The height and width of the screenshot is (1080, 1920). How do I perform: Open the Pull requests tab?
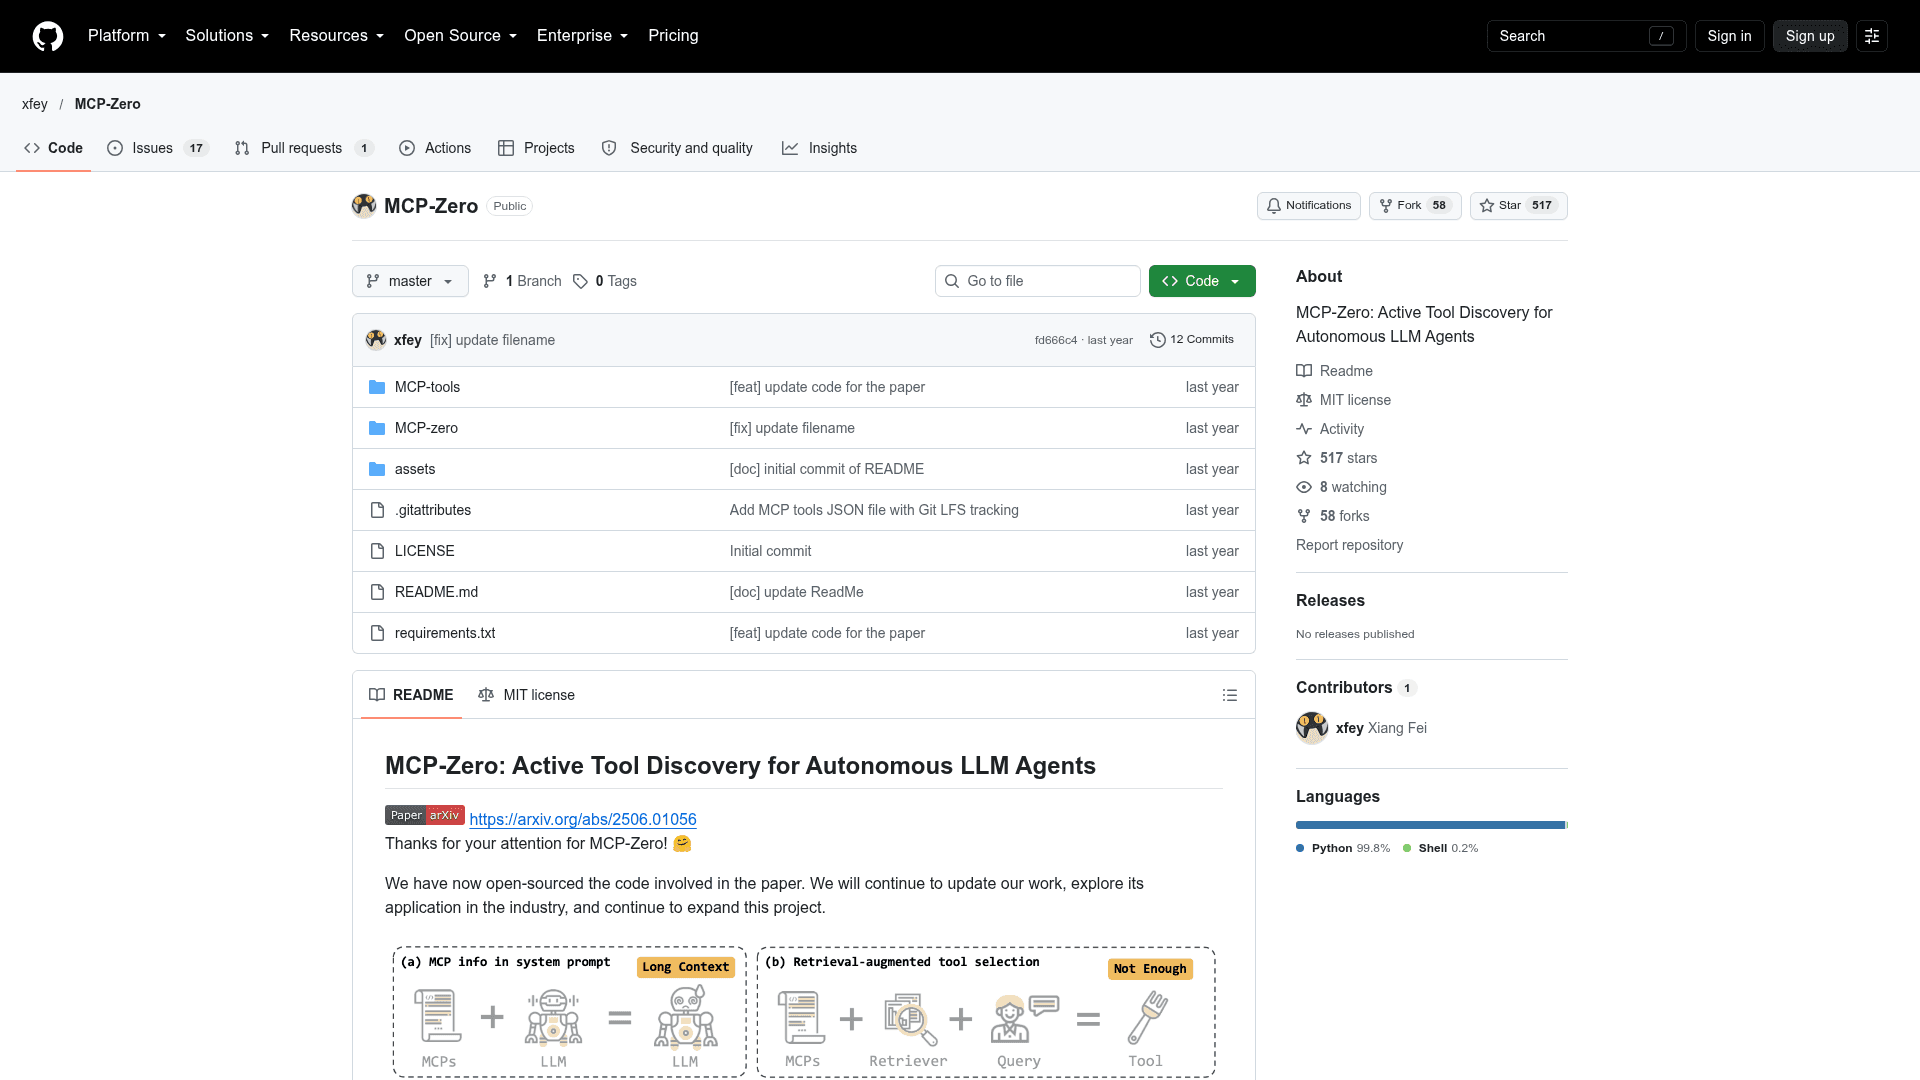point(304,148)
